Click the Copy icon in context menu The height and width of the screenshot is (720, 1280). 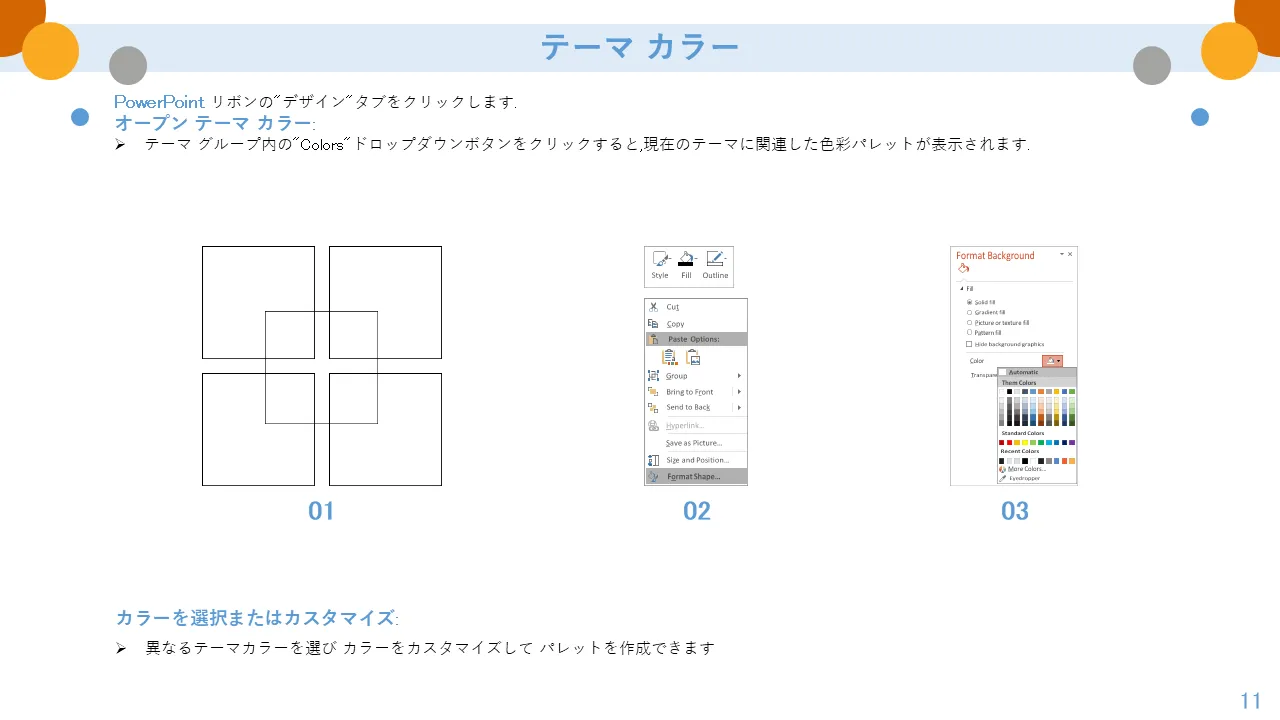pos(653,324)
